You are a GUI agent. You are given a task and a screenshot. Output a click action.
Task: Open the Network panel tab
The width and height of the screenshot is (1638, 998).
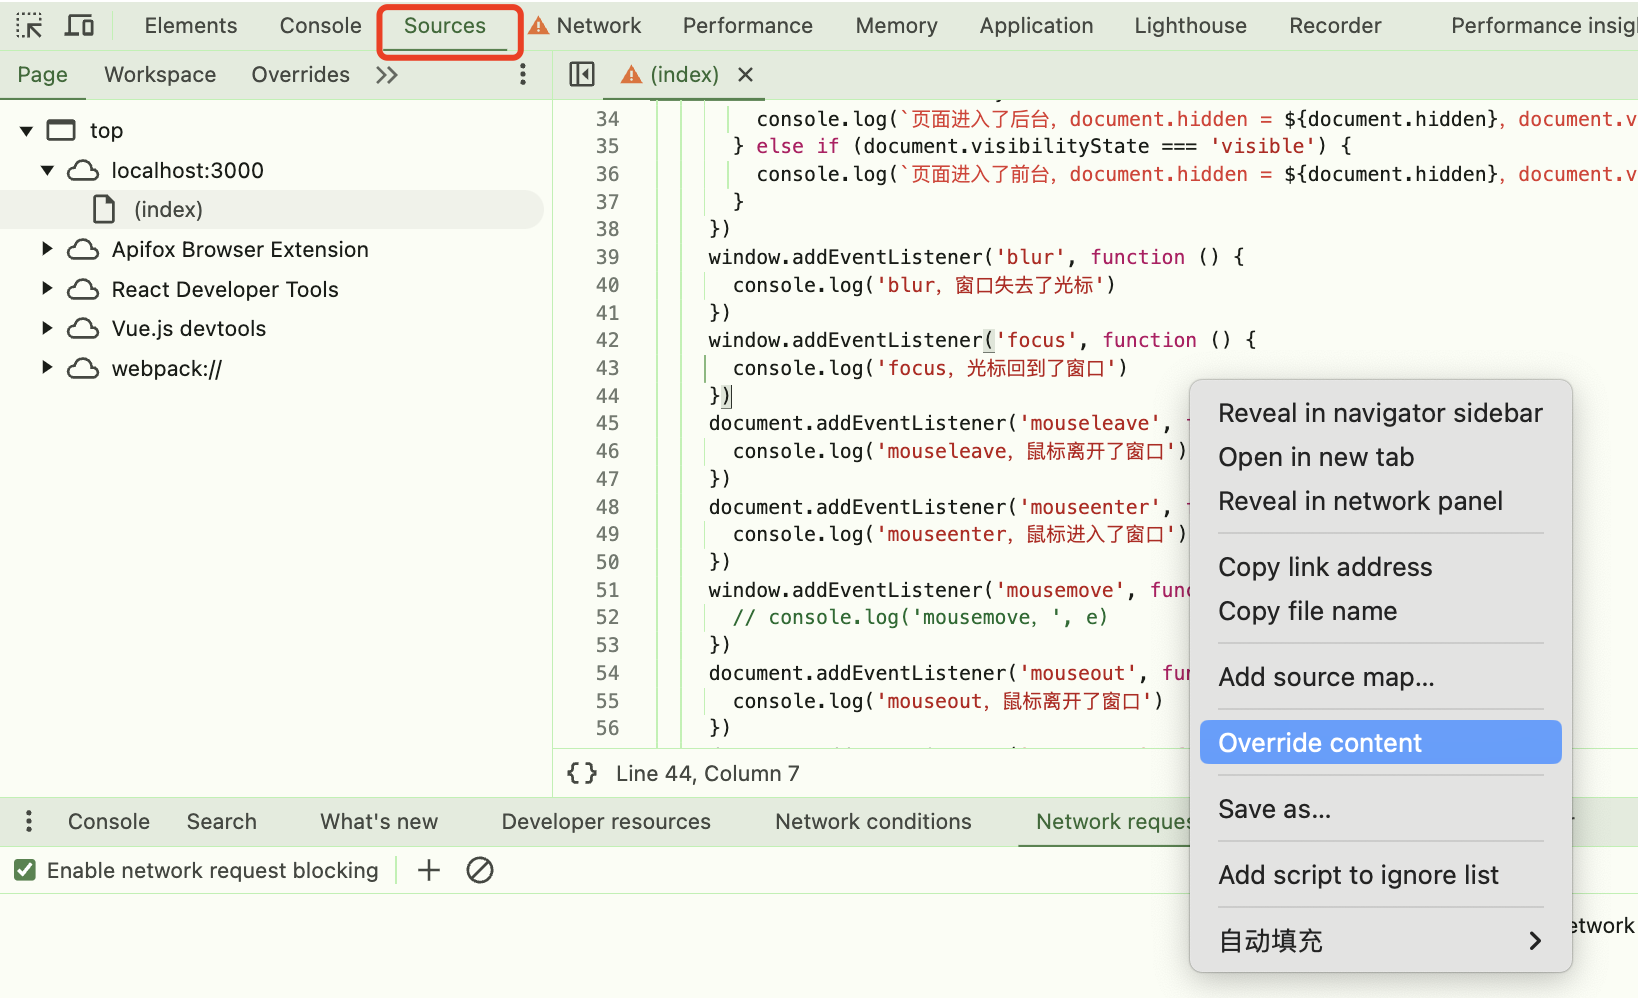tap(599, 26)
